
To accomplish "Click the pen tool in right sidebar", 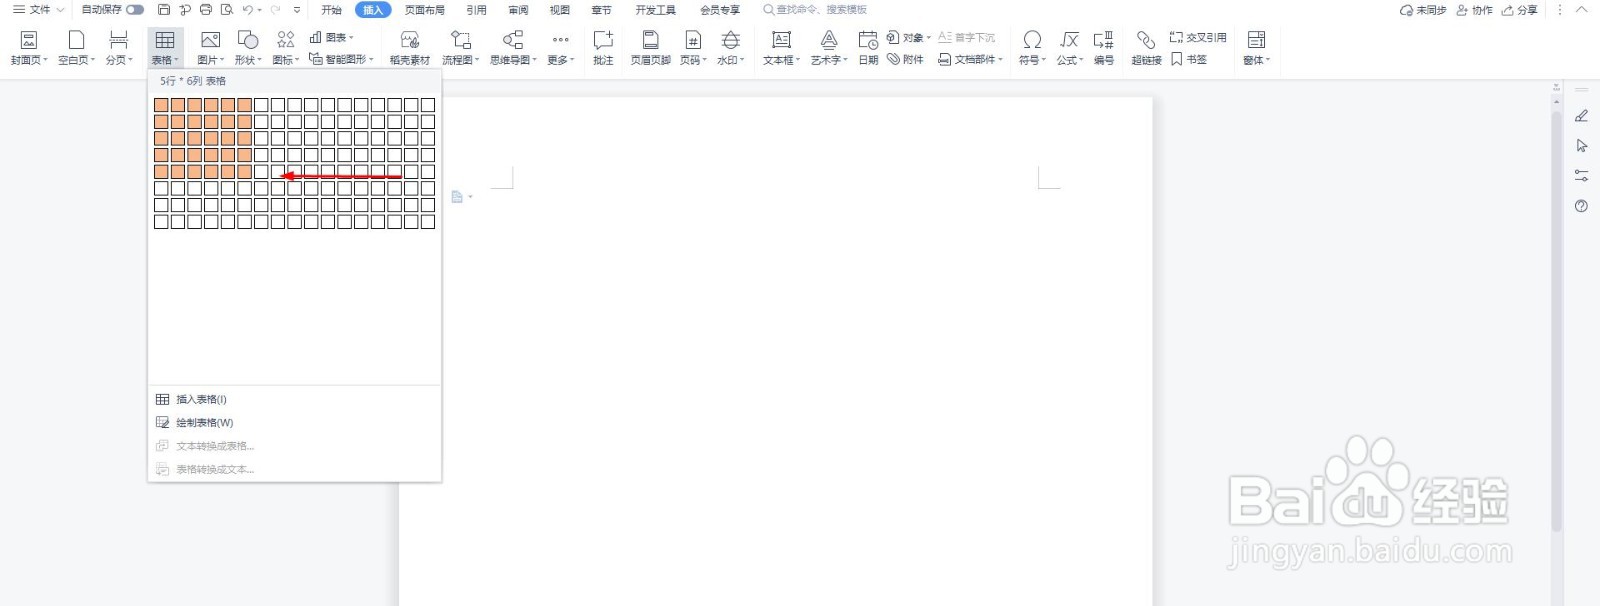I will click(x=1581, y=116).
